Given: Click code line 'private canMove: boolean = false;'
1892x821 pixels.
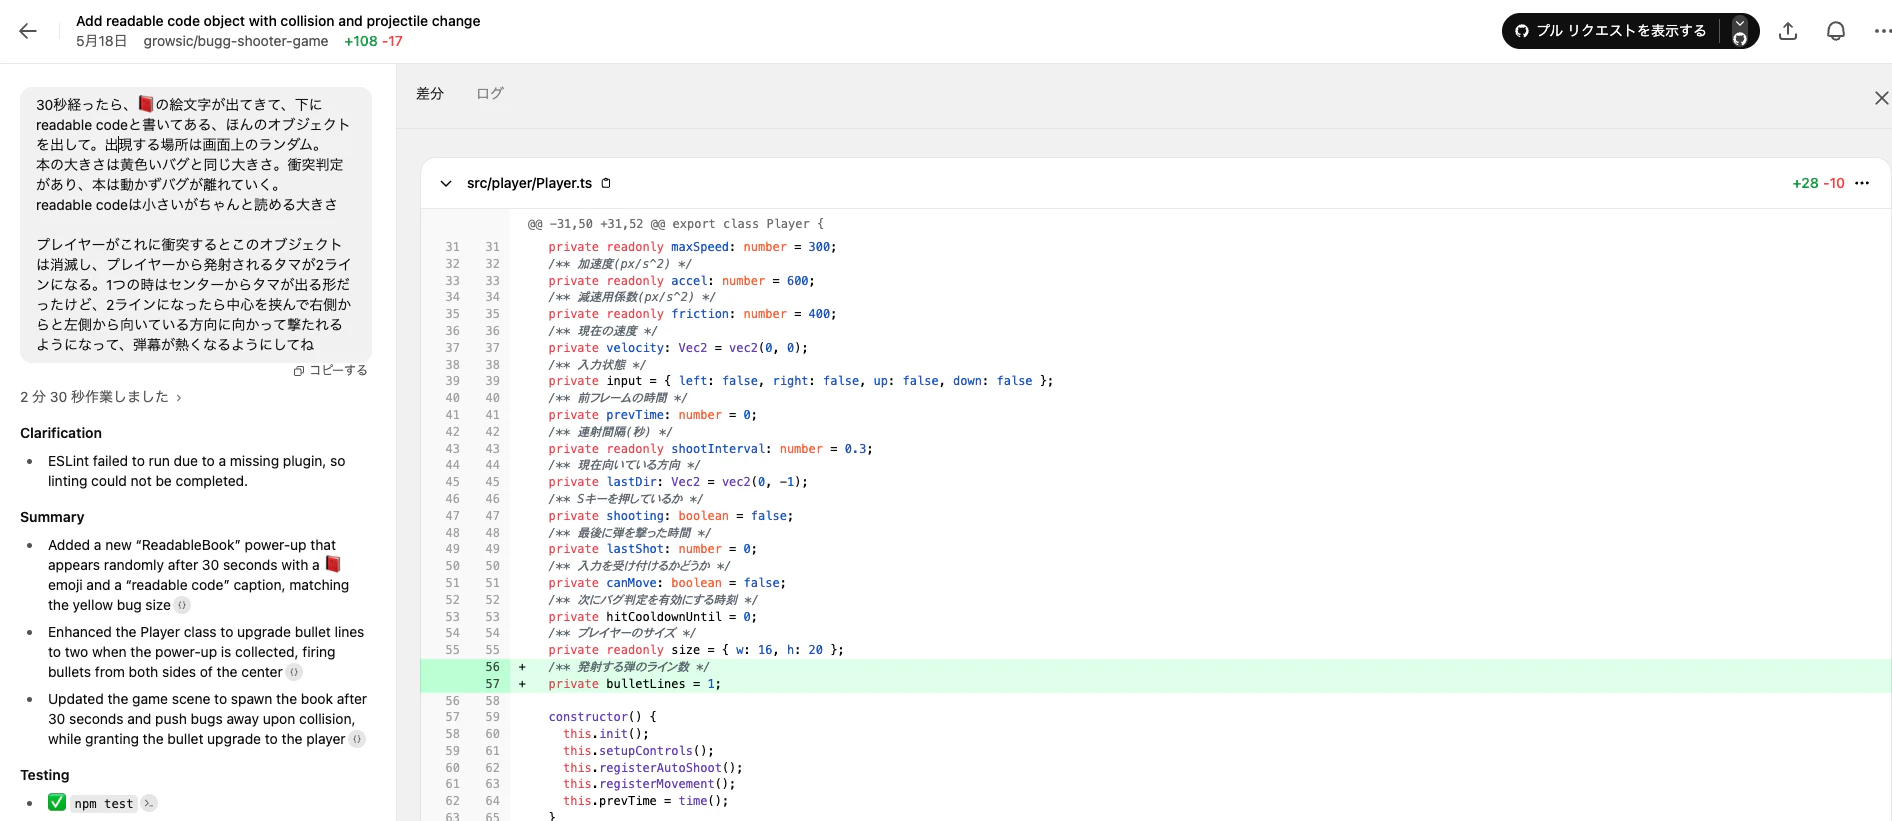Looking at the screenshot, I should tap(666, 583).
